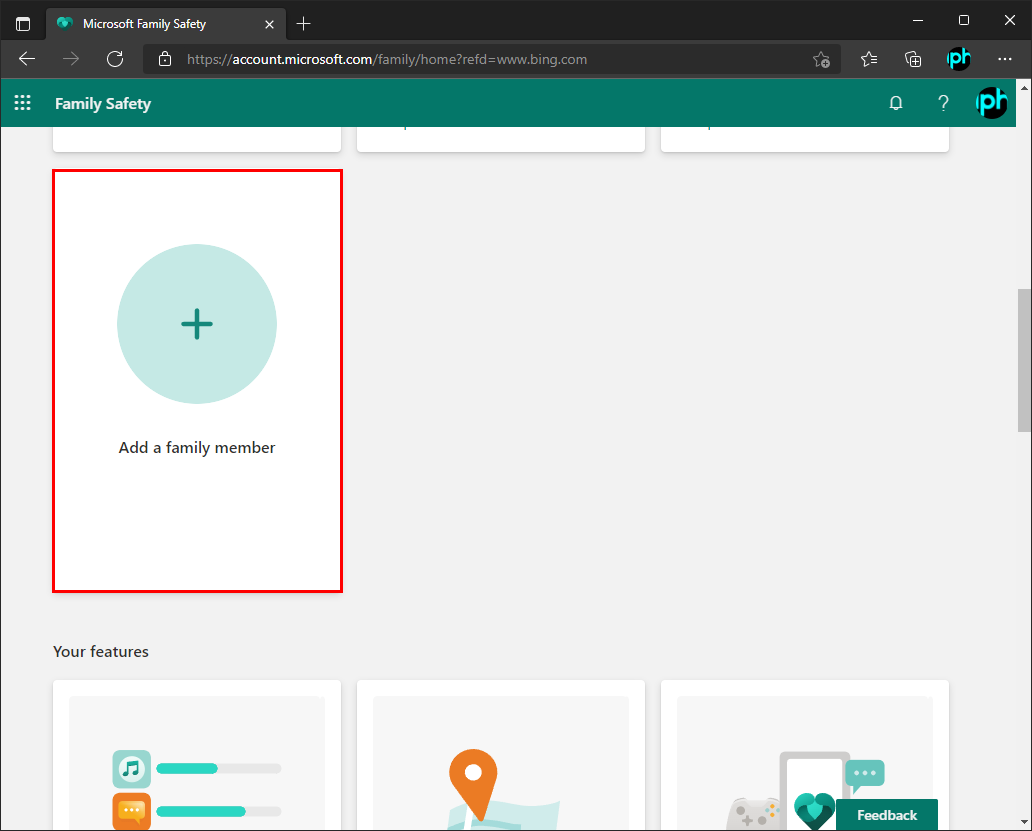This screenshot has width=1032, height=831.
Task: Maximize the browser window
Action: [964, 20]
